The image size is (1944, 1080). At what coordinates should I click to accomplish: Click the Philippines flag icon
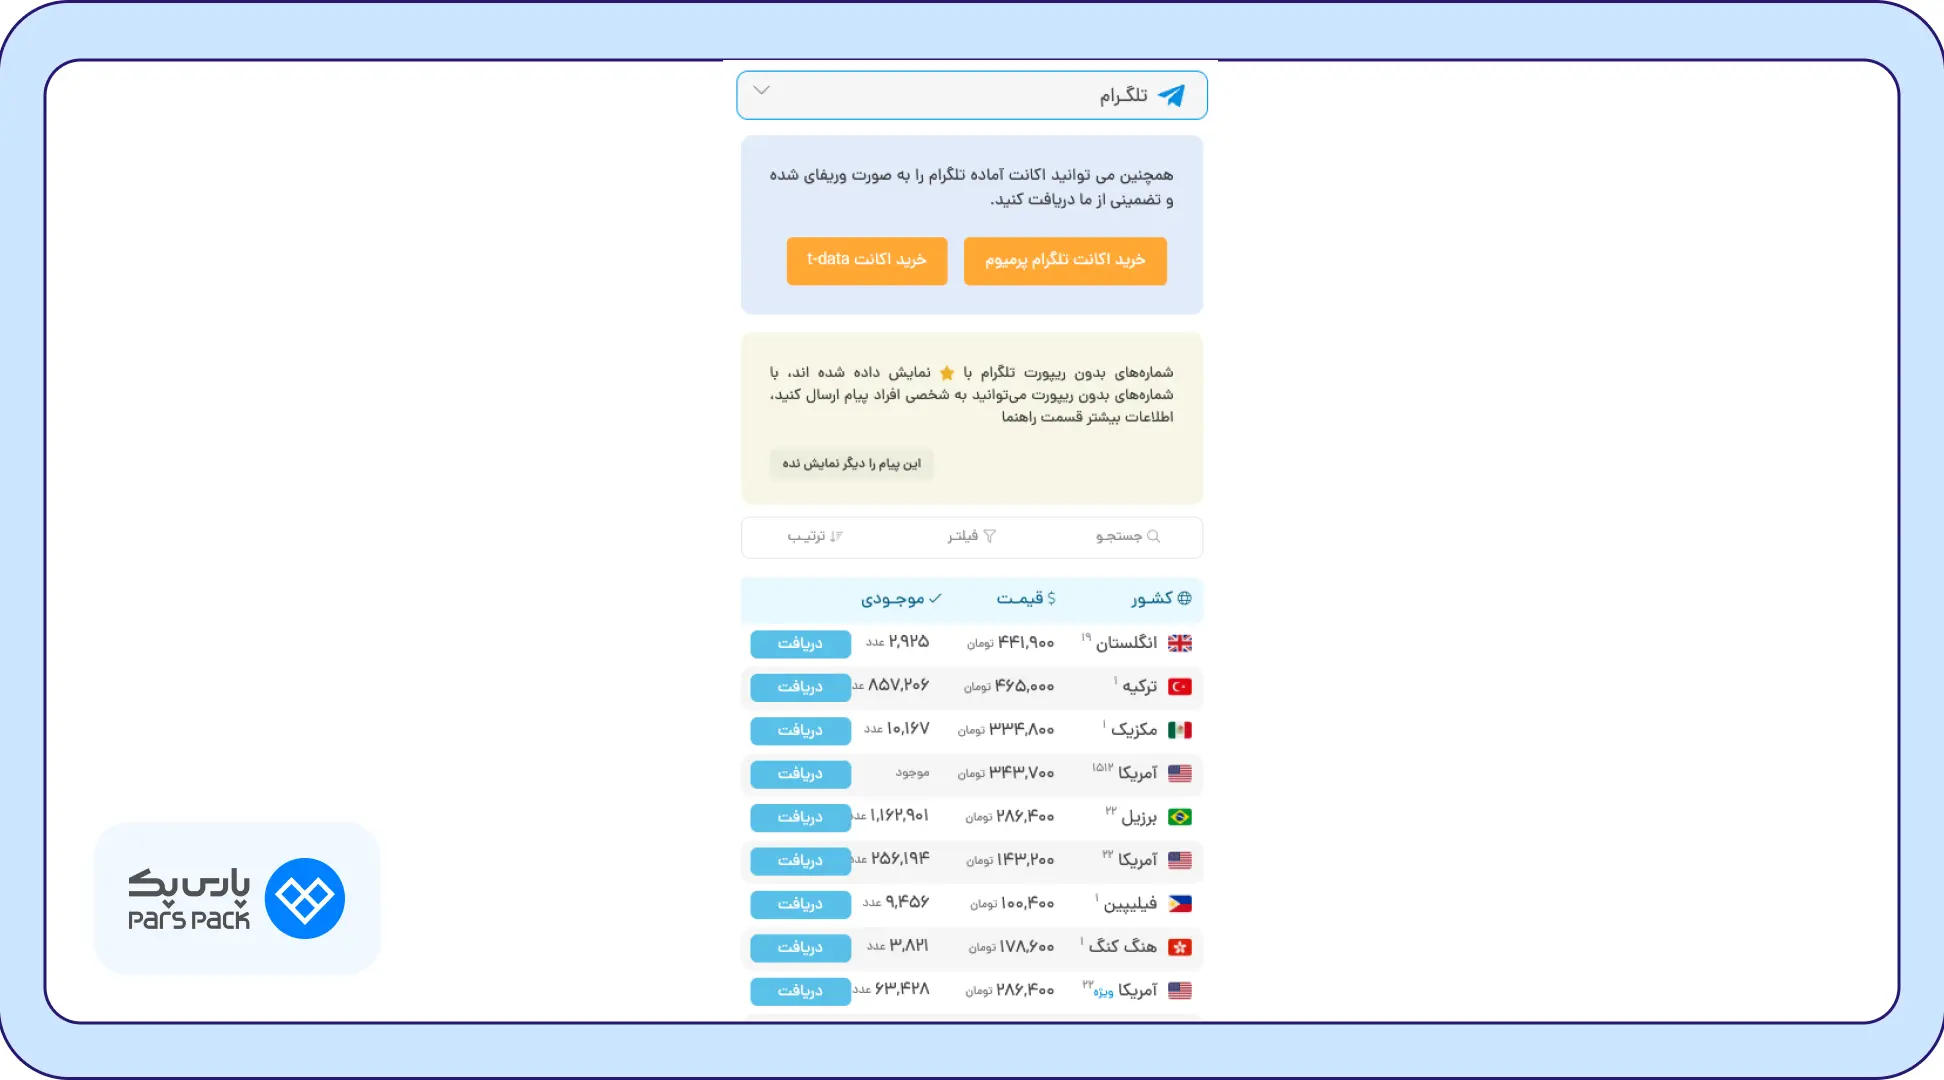[1180, 904]
